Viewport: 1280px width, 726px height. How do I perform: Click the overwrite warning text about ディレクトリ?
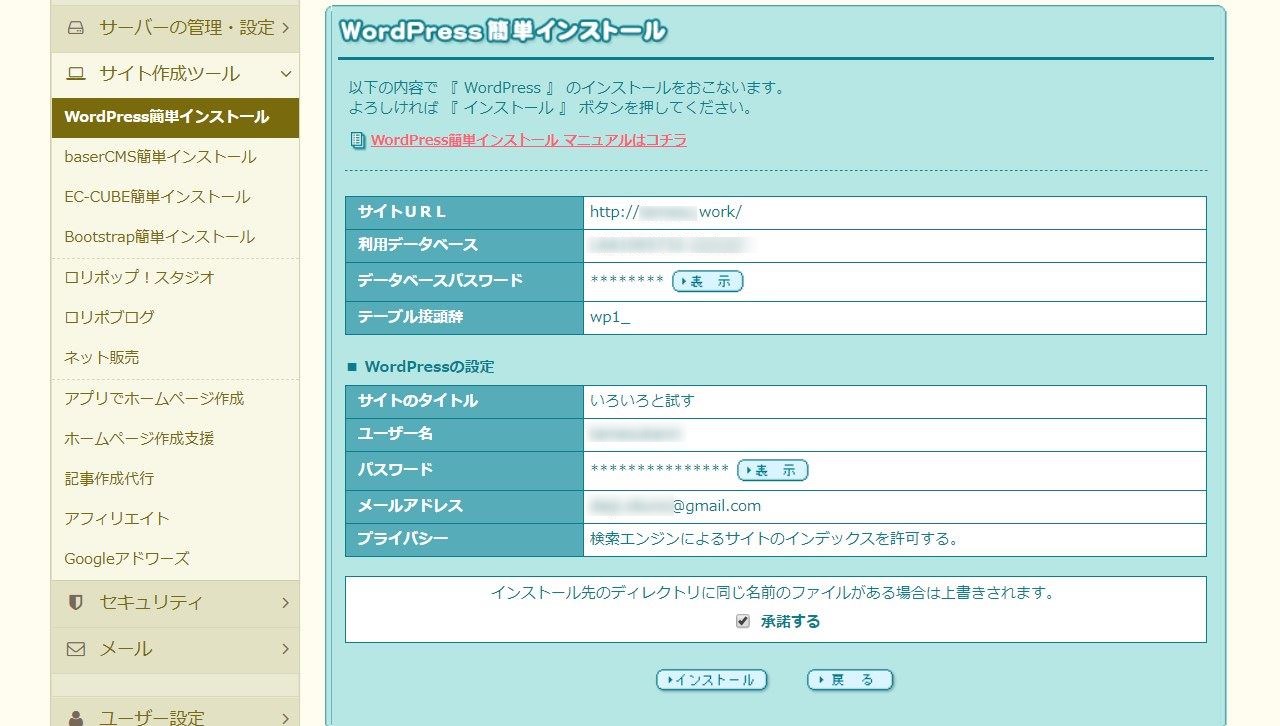point(773,593)
